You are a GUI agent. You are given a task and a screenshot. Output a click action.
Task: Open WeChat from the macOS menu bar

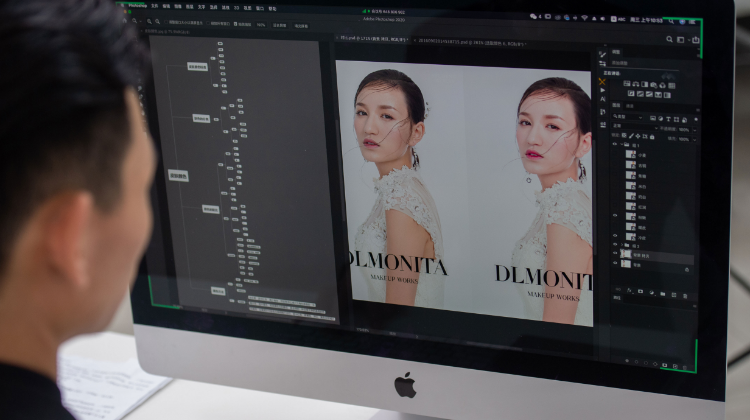[533, 16]
